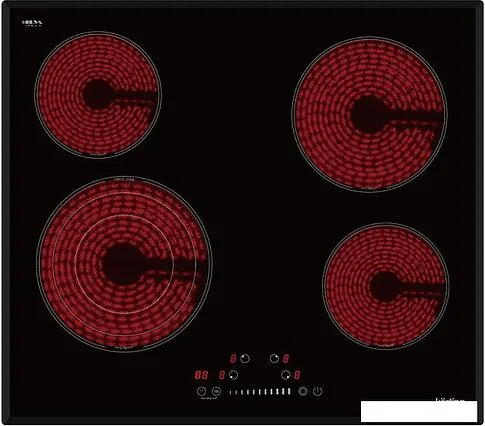Tap the front-left heat level digit display
485x426 pixels.
[x=222, y=375]
